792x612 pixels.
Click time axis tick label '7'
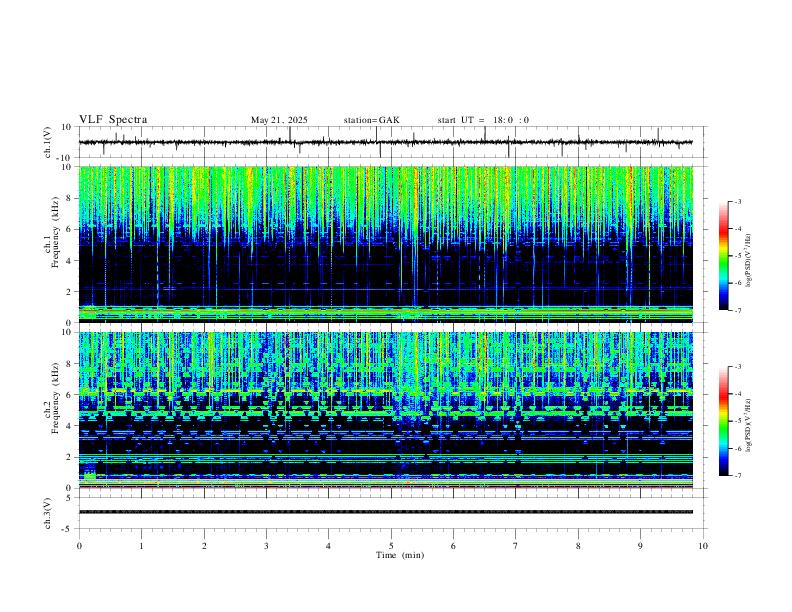pyautogui.click(x=516, y=546)
